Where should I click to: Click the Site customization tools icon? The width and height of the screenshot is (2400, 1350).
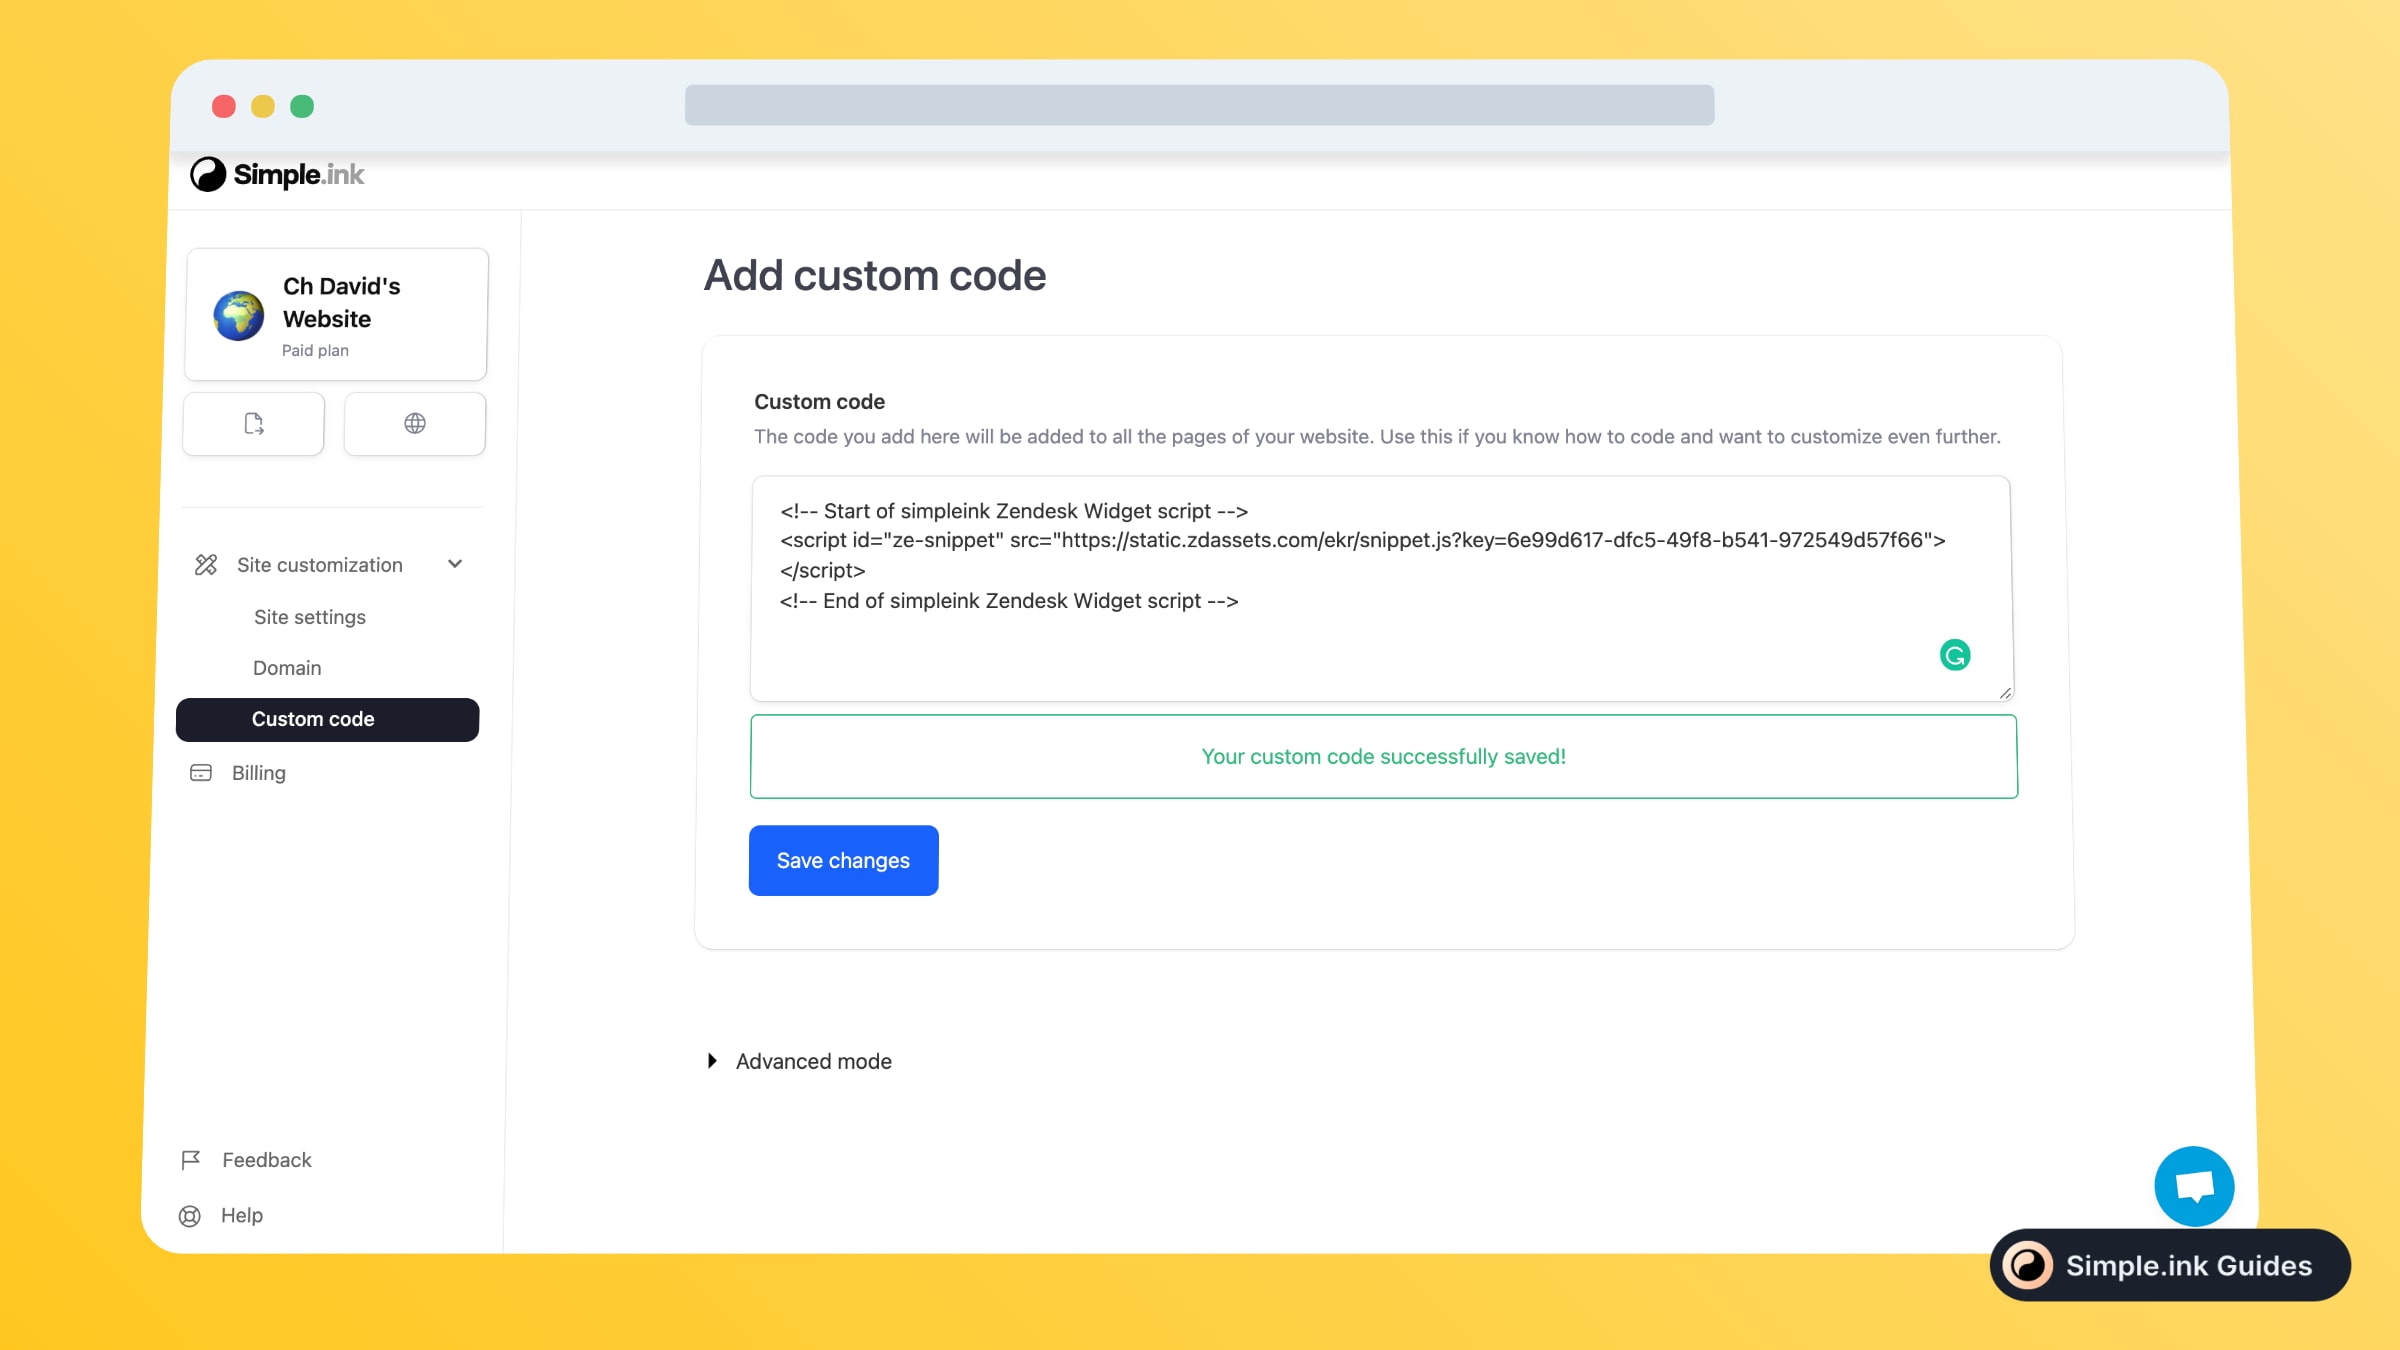(x=206, y=565)
